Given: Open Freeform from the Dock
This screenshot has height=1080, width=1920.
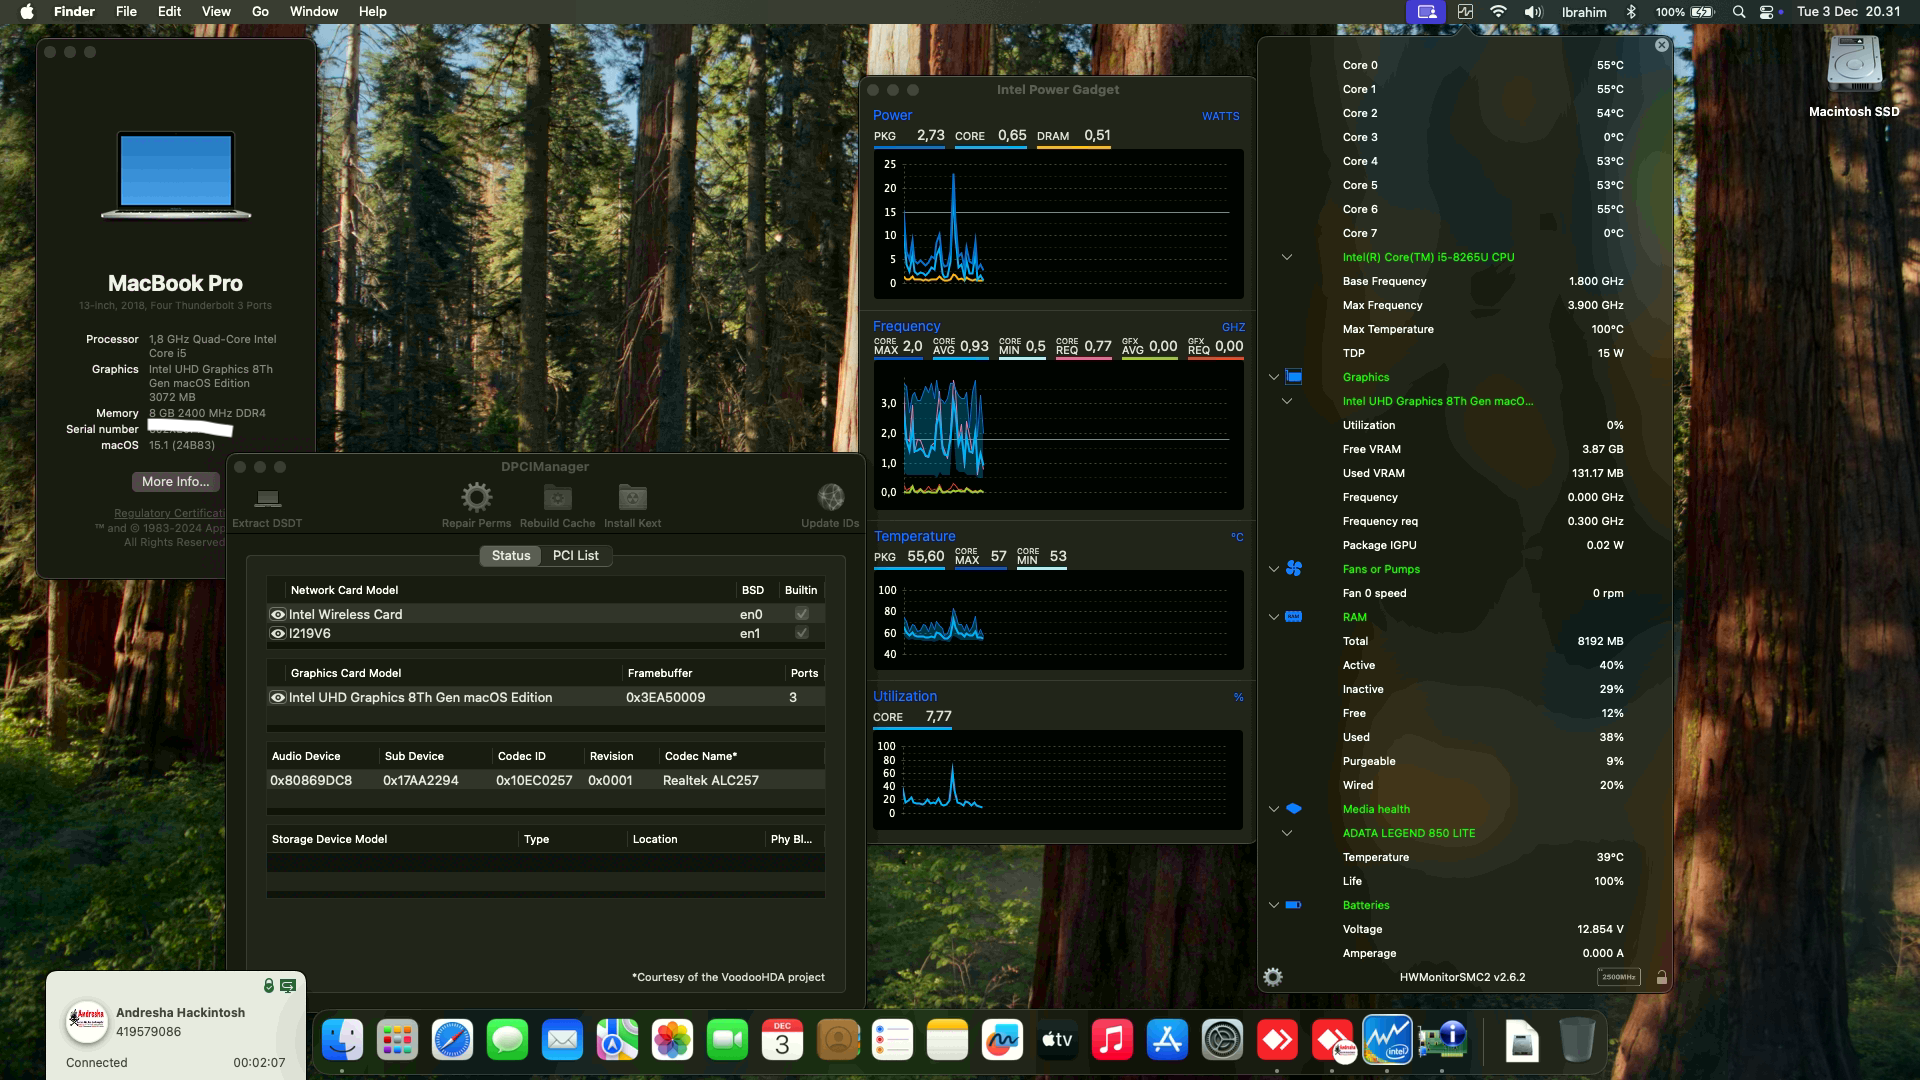Looking at the screenshot, I should [x=1002, y=1040].
